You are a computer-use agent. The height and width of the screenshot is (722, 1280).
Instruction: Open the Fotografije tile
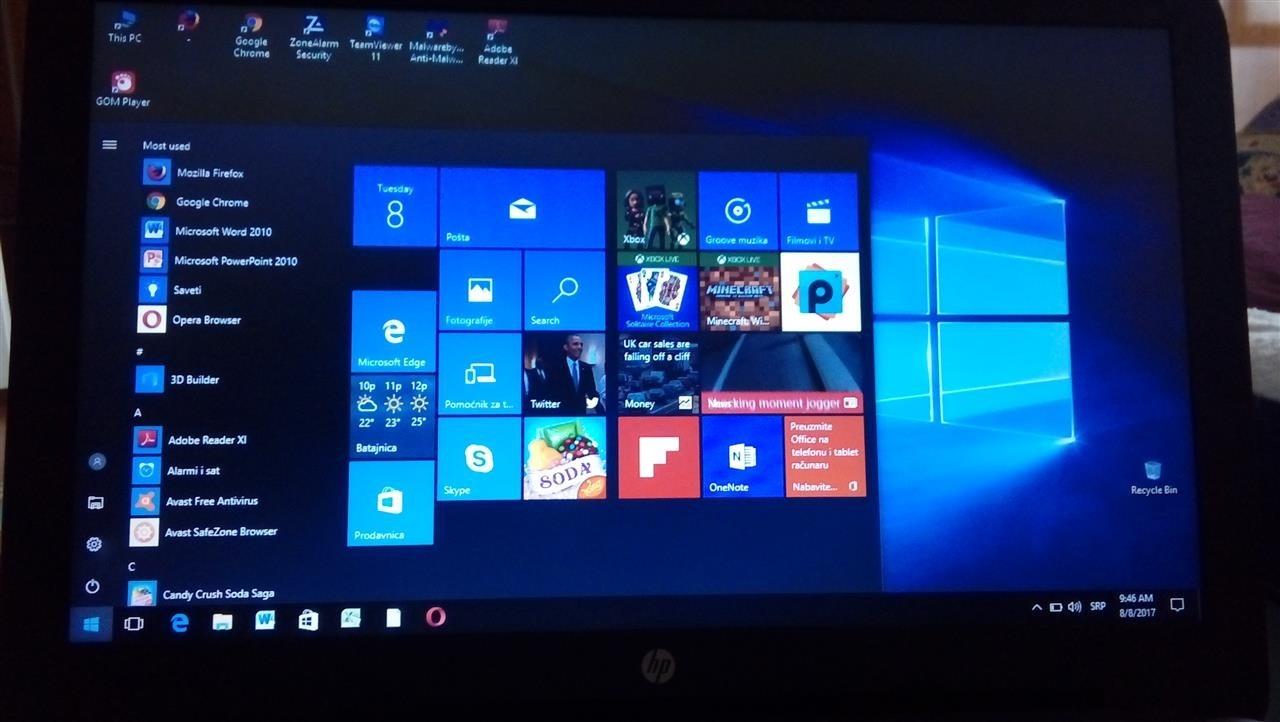(x=480, y=290)
